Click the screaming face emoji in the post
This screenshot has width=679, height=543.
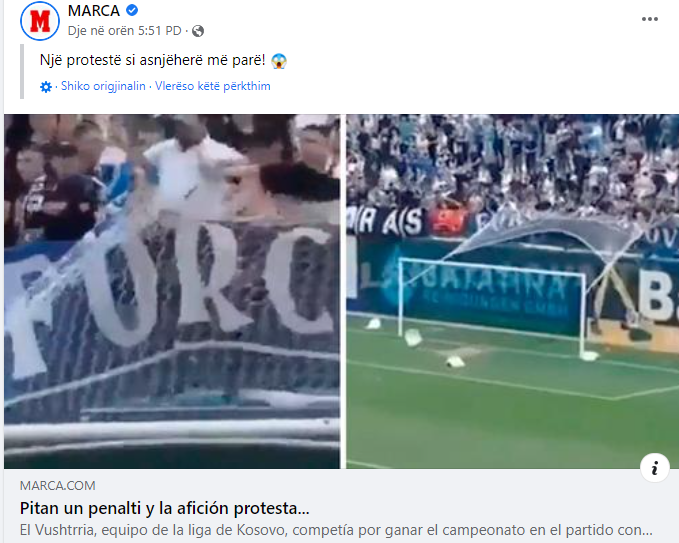pyautogui.click(x=279, y=61)
